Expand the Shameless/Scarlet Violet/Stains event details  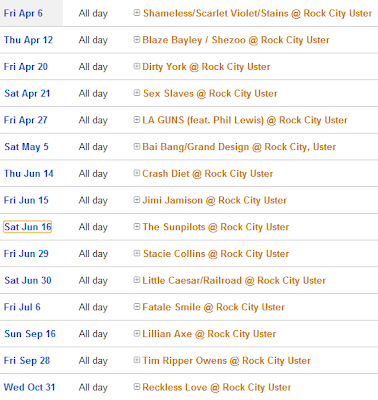[137, 13]
